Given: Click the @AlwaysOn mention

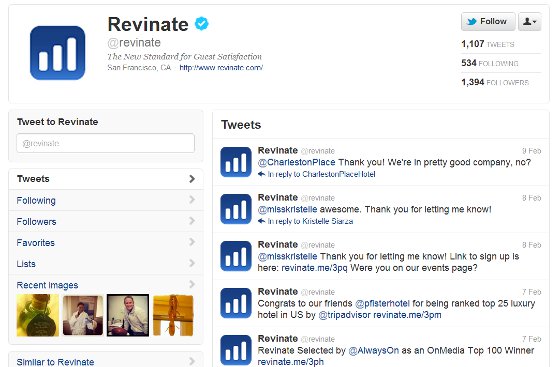Looking at the screenshot, I should coord(374,351).
